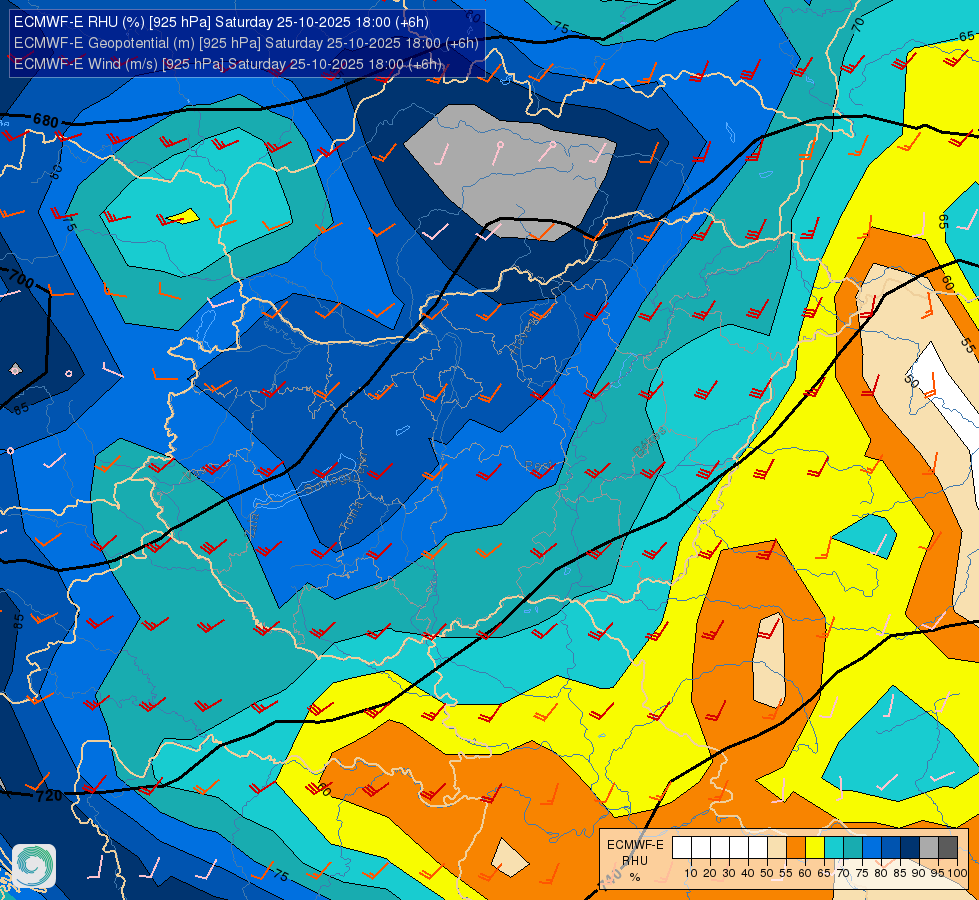
Task: Select the ECMWF-E Wind (m/s) title line
Action: (x=227, y=64)
